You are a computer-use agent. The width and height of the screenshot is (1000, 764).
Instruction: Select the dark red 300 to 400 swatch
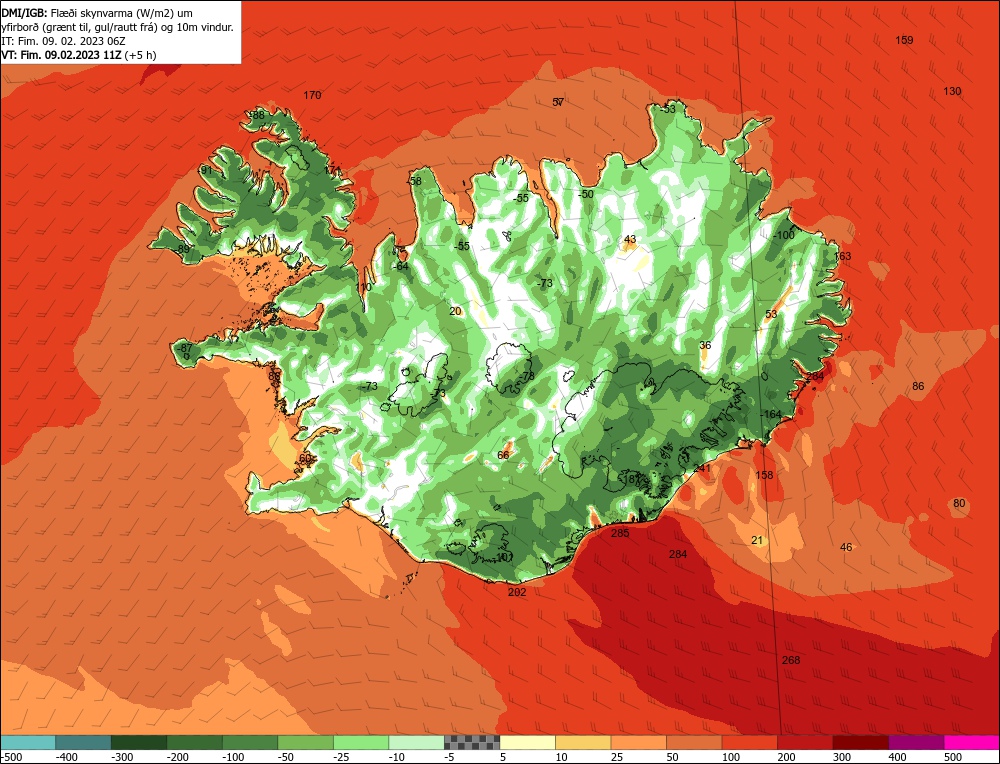pos(861,742)
